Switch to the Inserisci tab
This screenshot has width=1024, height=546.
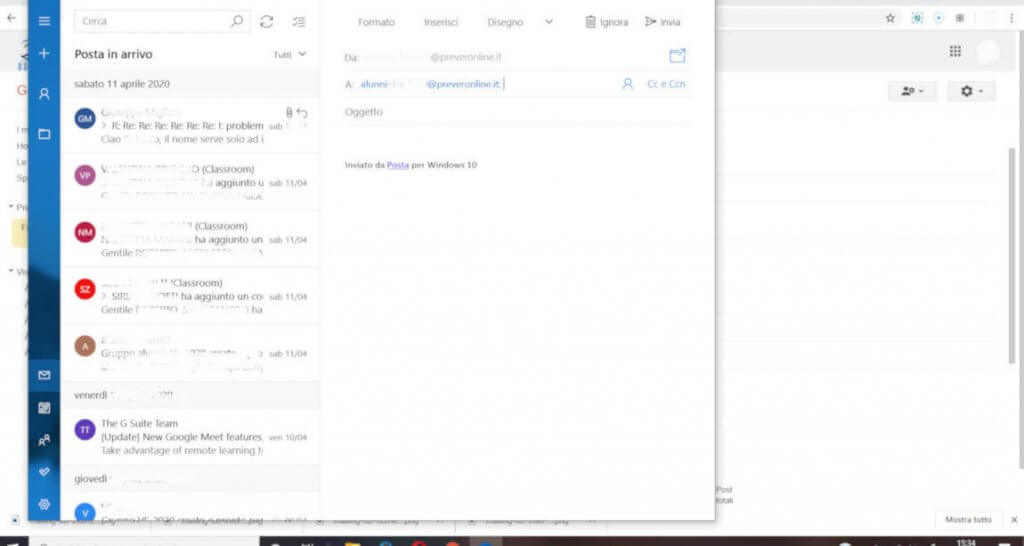(x=441, y=22)
